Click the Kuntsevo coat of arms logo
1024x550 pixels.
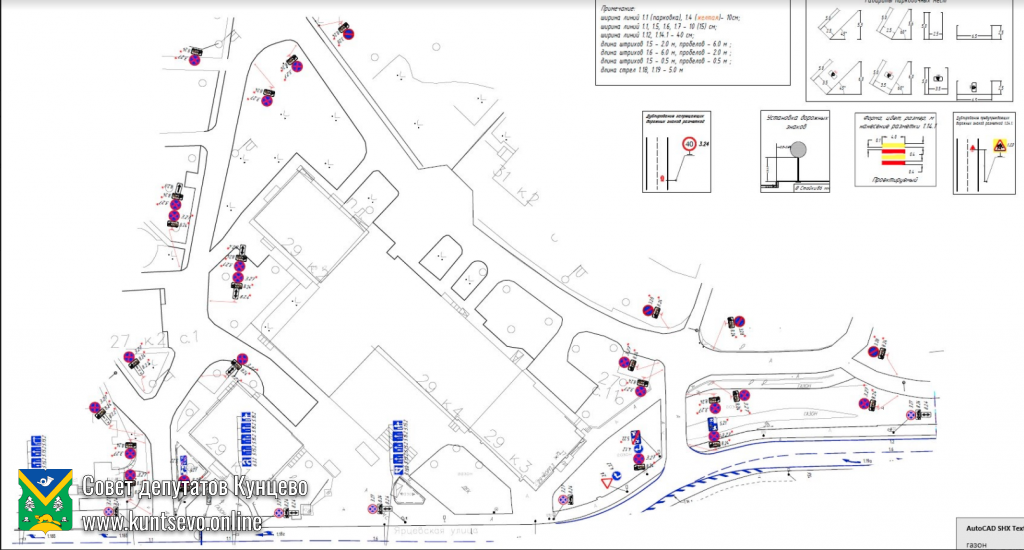[x=44, y=501]
